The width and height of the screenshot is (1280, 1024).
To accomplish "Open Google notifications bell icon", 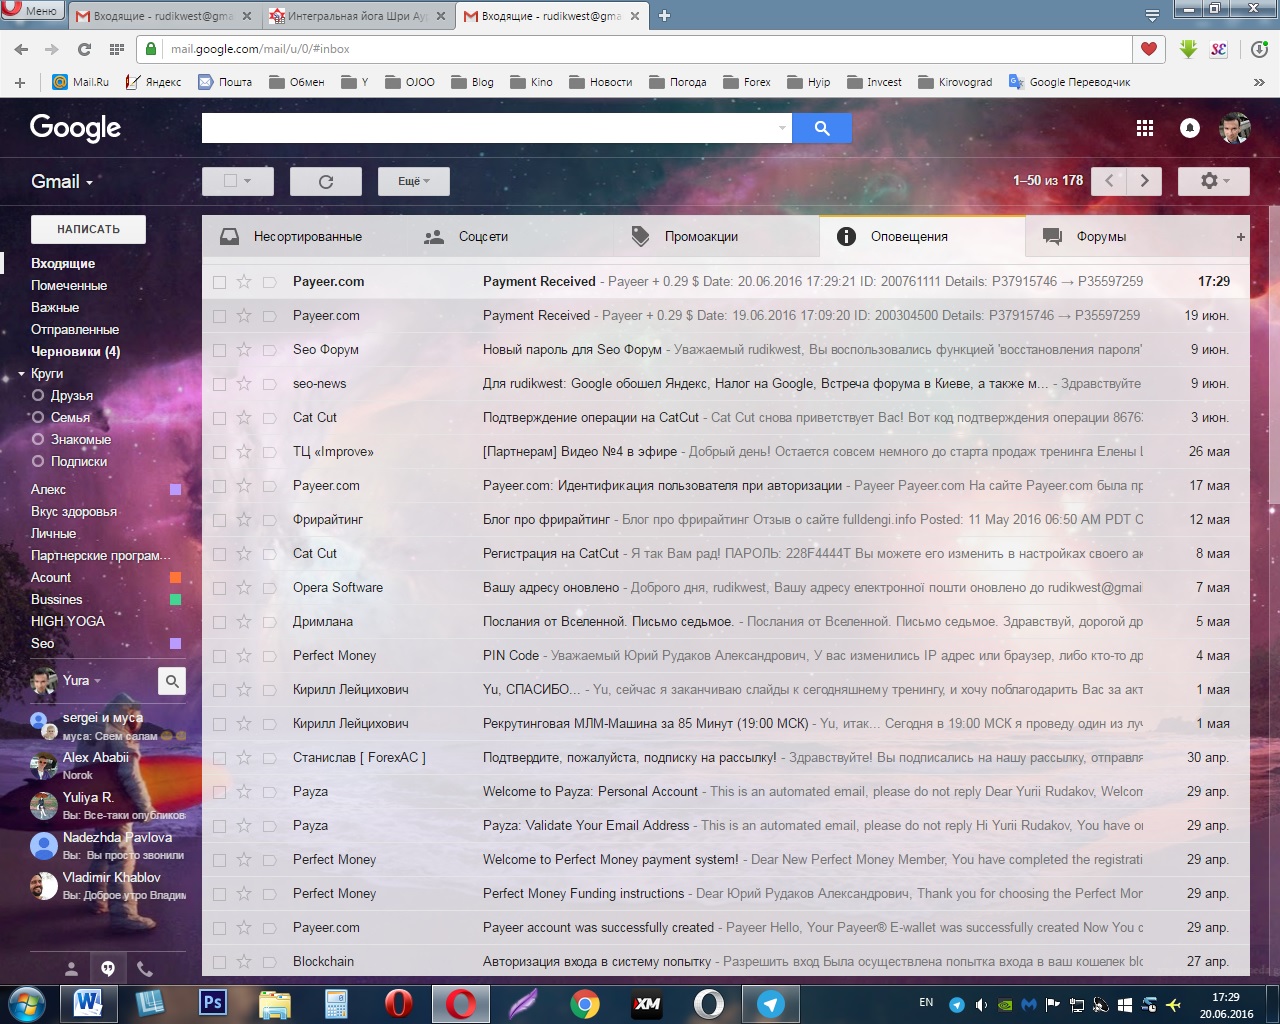I will pos(1190,128).
